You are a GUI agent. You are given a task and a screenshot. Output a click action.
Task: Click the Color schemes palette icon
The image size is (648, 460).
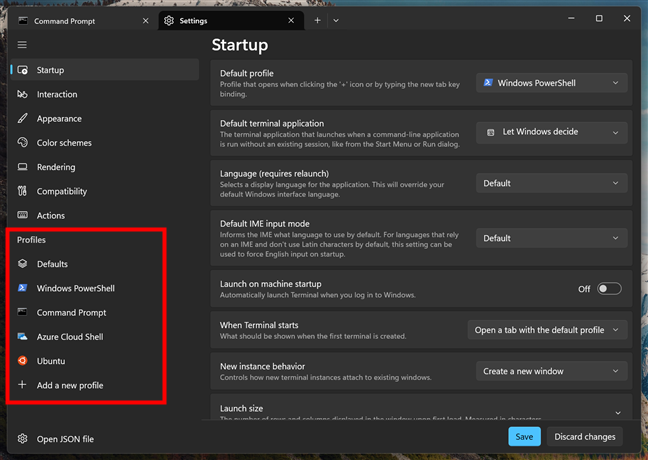[22, 143]
